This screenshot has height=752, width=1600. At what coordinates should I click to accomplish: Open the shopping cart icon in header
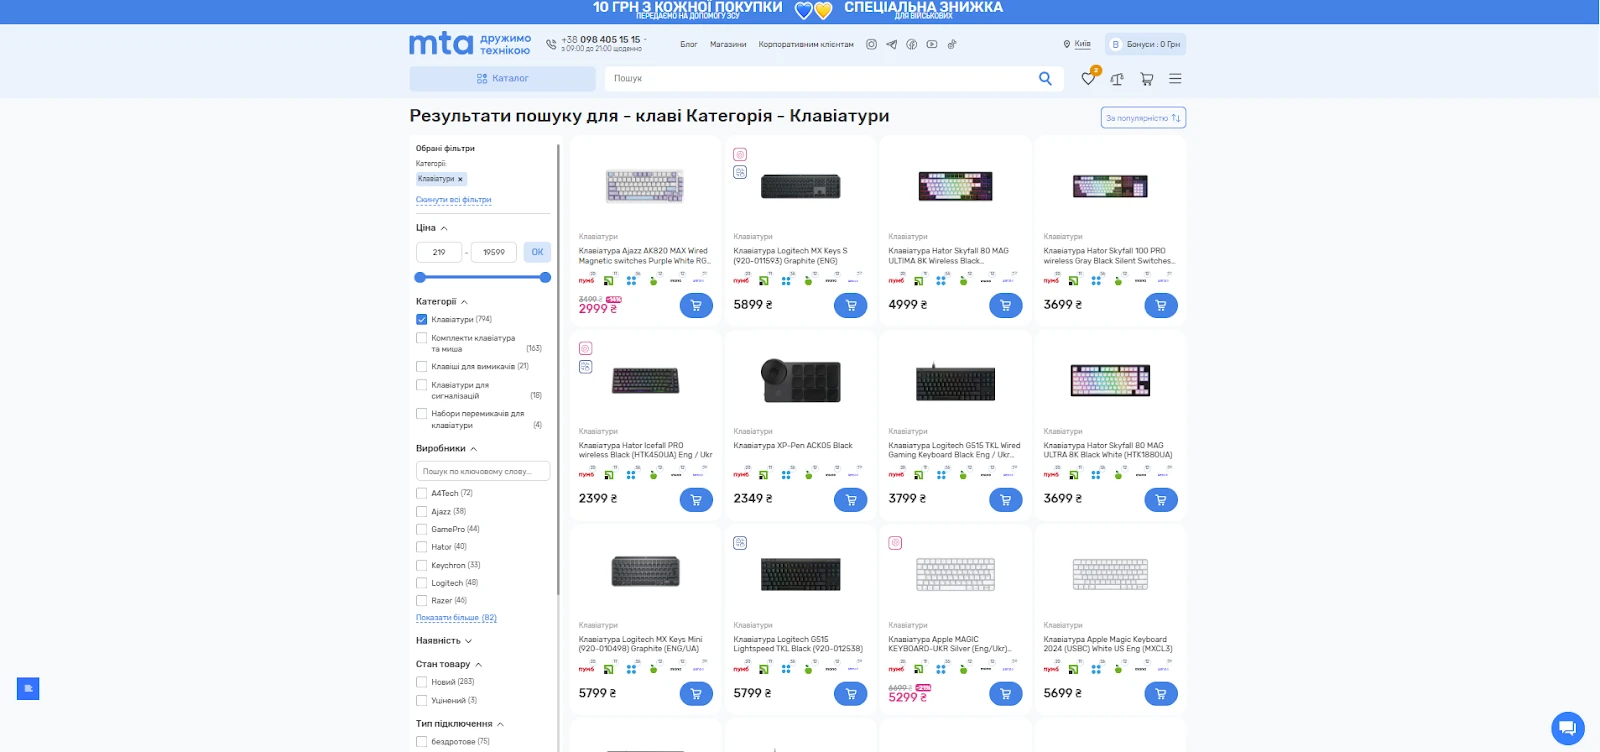(x=1146, y=78)
